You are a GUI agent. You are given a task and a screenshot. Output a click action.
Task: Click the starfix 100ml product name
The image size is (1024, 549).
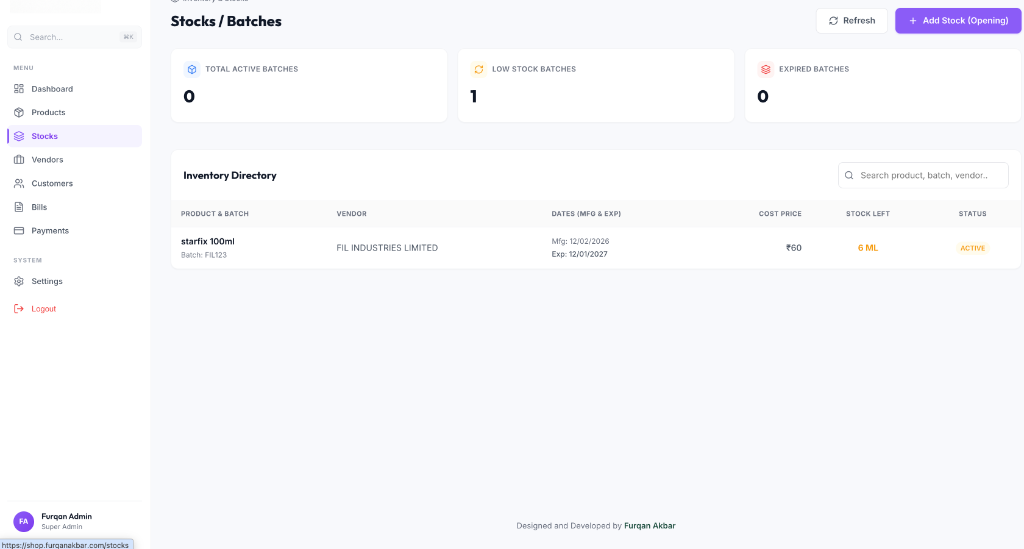pos(208,242)
